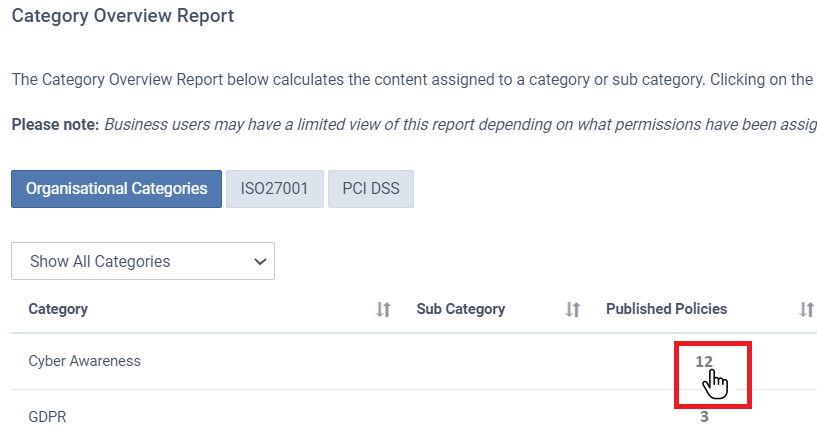
Task: Click the empty Sub Category cell for Cyber Awareness
Action: point(500,362)
